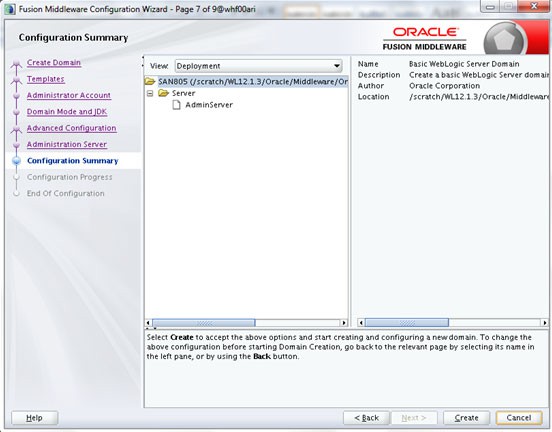Click the Create button
552x432 pixels.
466,418
